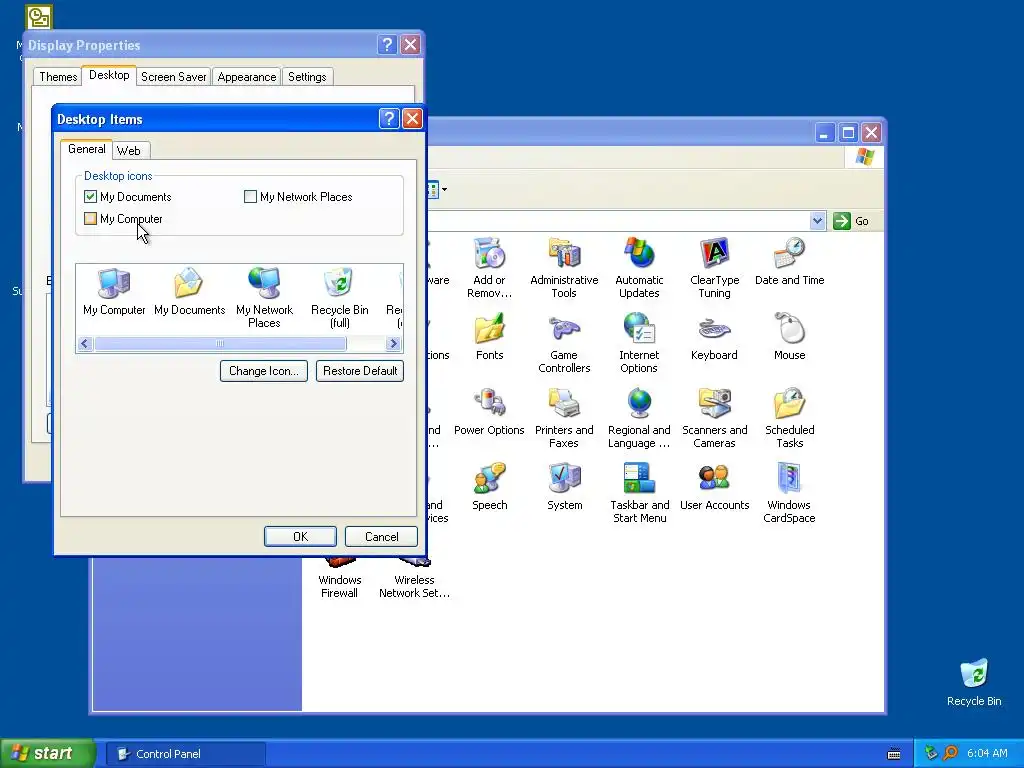Uncheck My Documents checkbox
The width and height of the screenshot is (1024, 768).
(x=90, y=197)
